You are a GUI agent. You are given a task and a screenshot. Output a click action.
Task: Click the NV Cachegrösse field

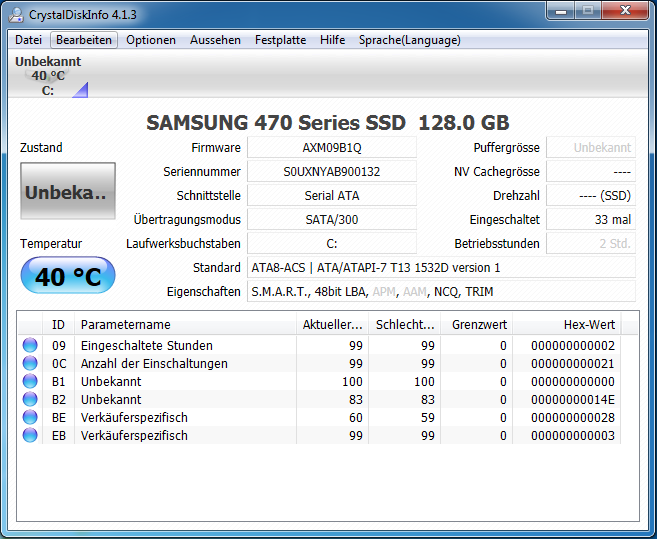(x=591, y=172)
